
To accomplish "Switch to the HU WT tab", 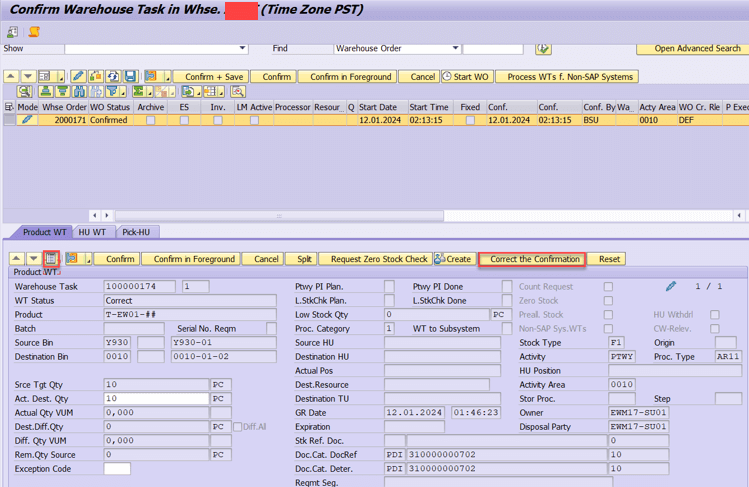I will click(92, 232).
